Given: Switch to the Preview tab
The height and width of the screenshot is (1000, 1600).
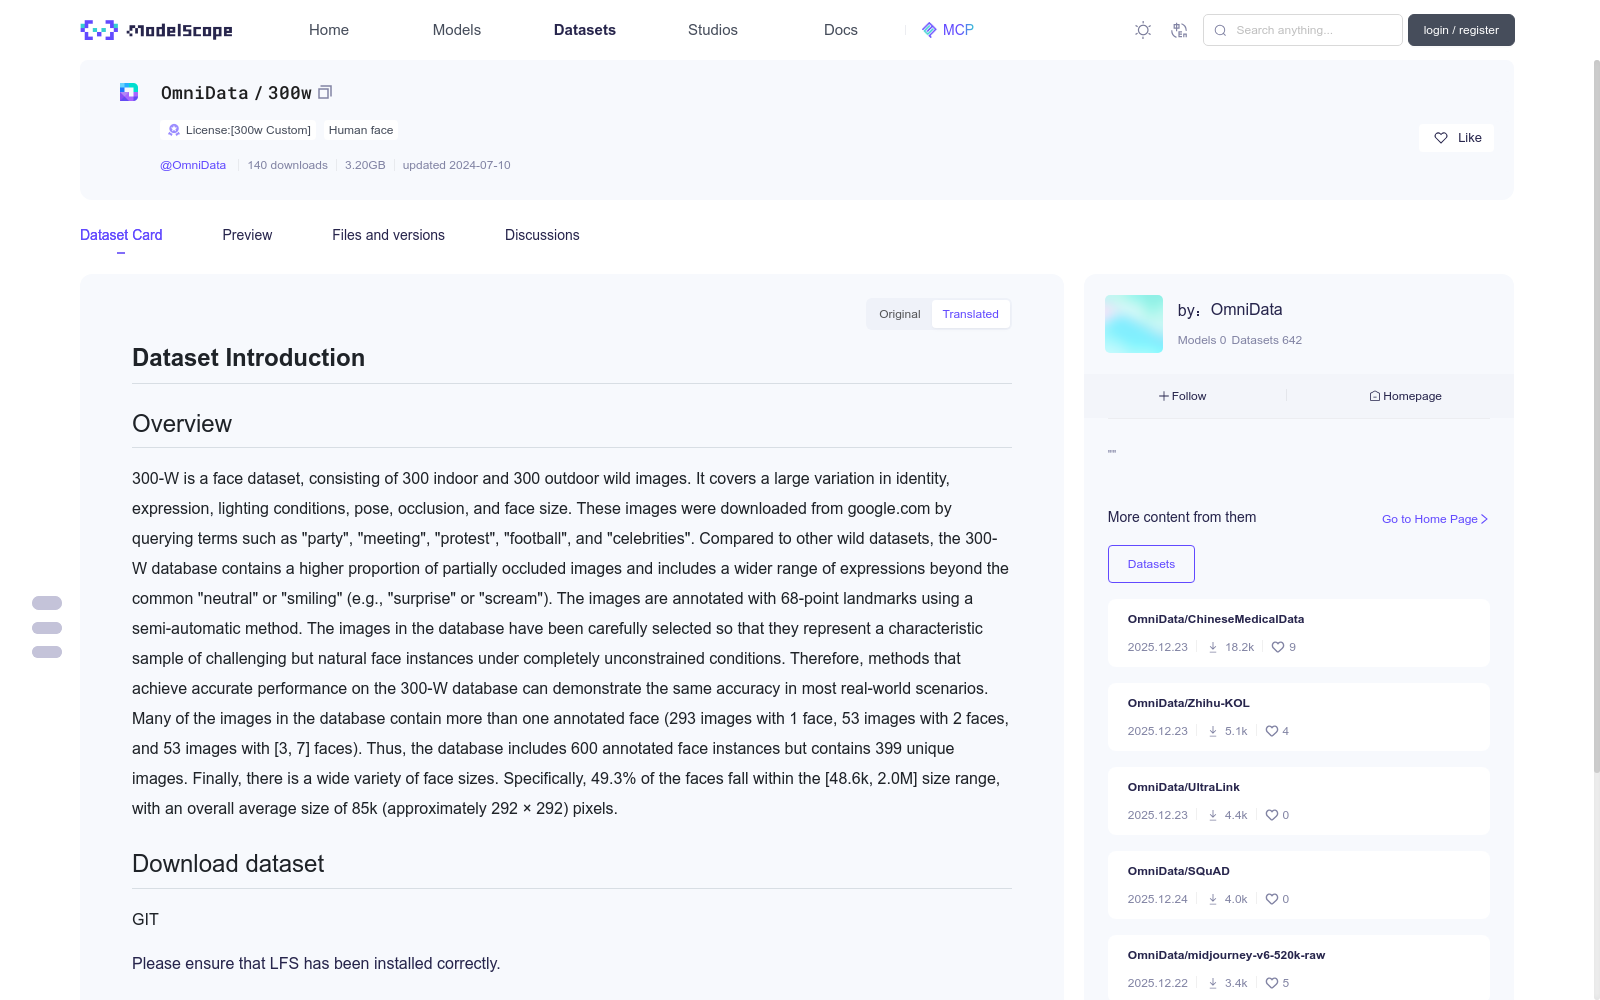Looking at the screenshot, I should (x=247, y=235).
